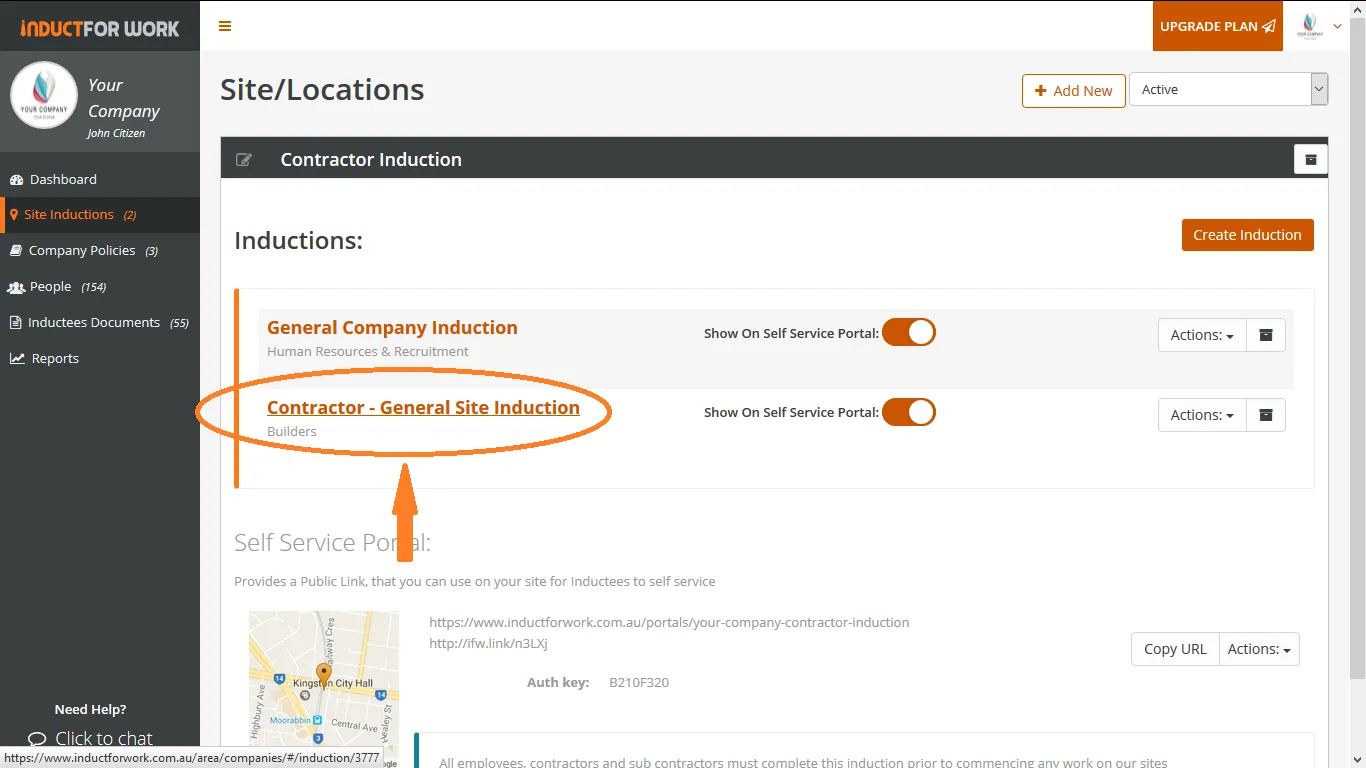Click the Site Inductions pin icon
This screenshot has width=1366, height=768.
(x=14, y=215)
